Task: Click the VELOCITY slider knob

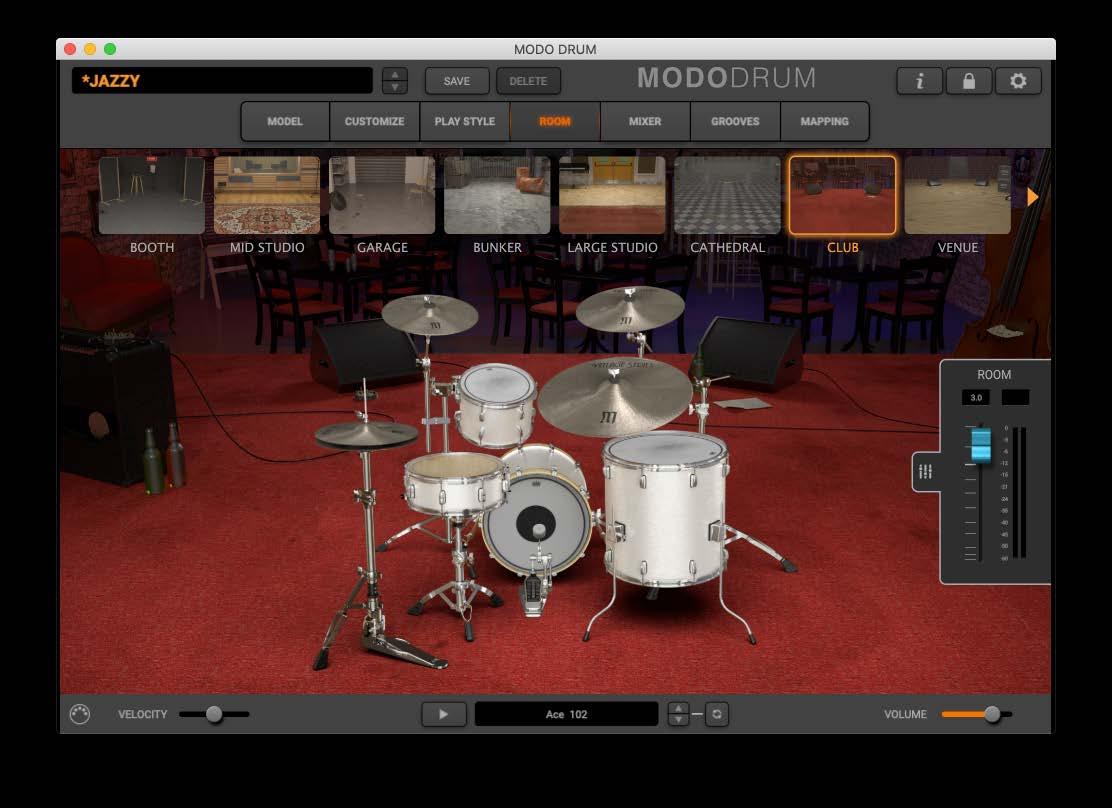Action: click(x=213, y=714)
